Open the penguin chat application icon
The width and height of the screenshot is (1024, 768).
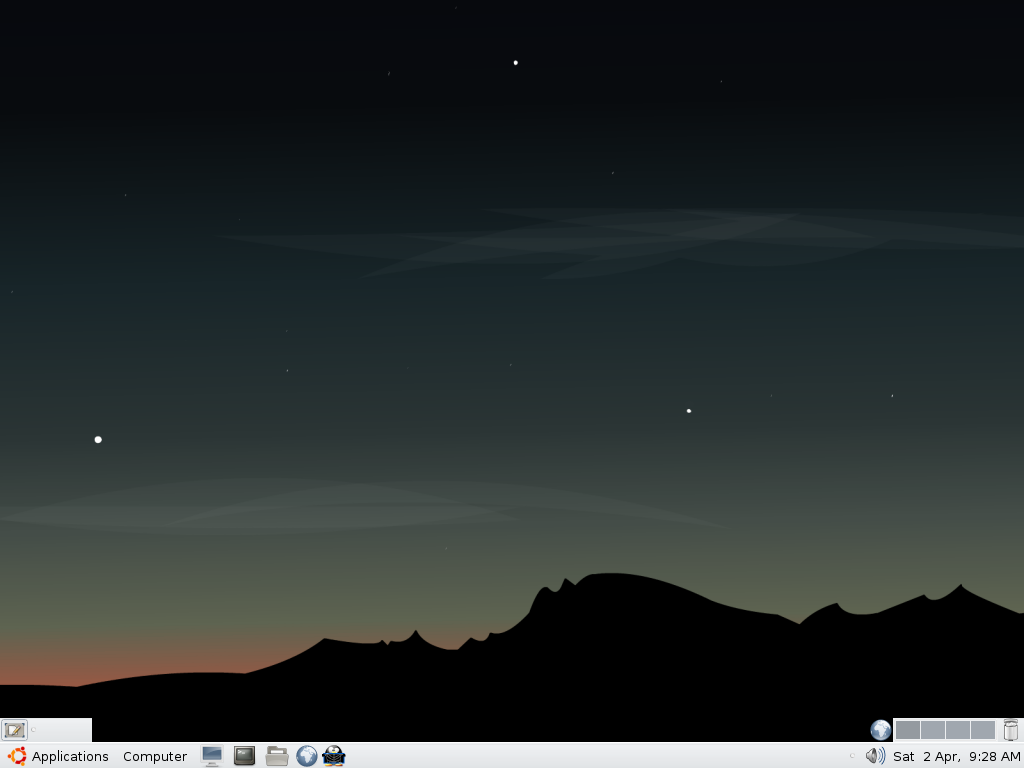click(334, 756)
